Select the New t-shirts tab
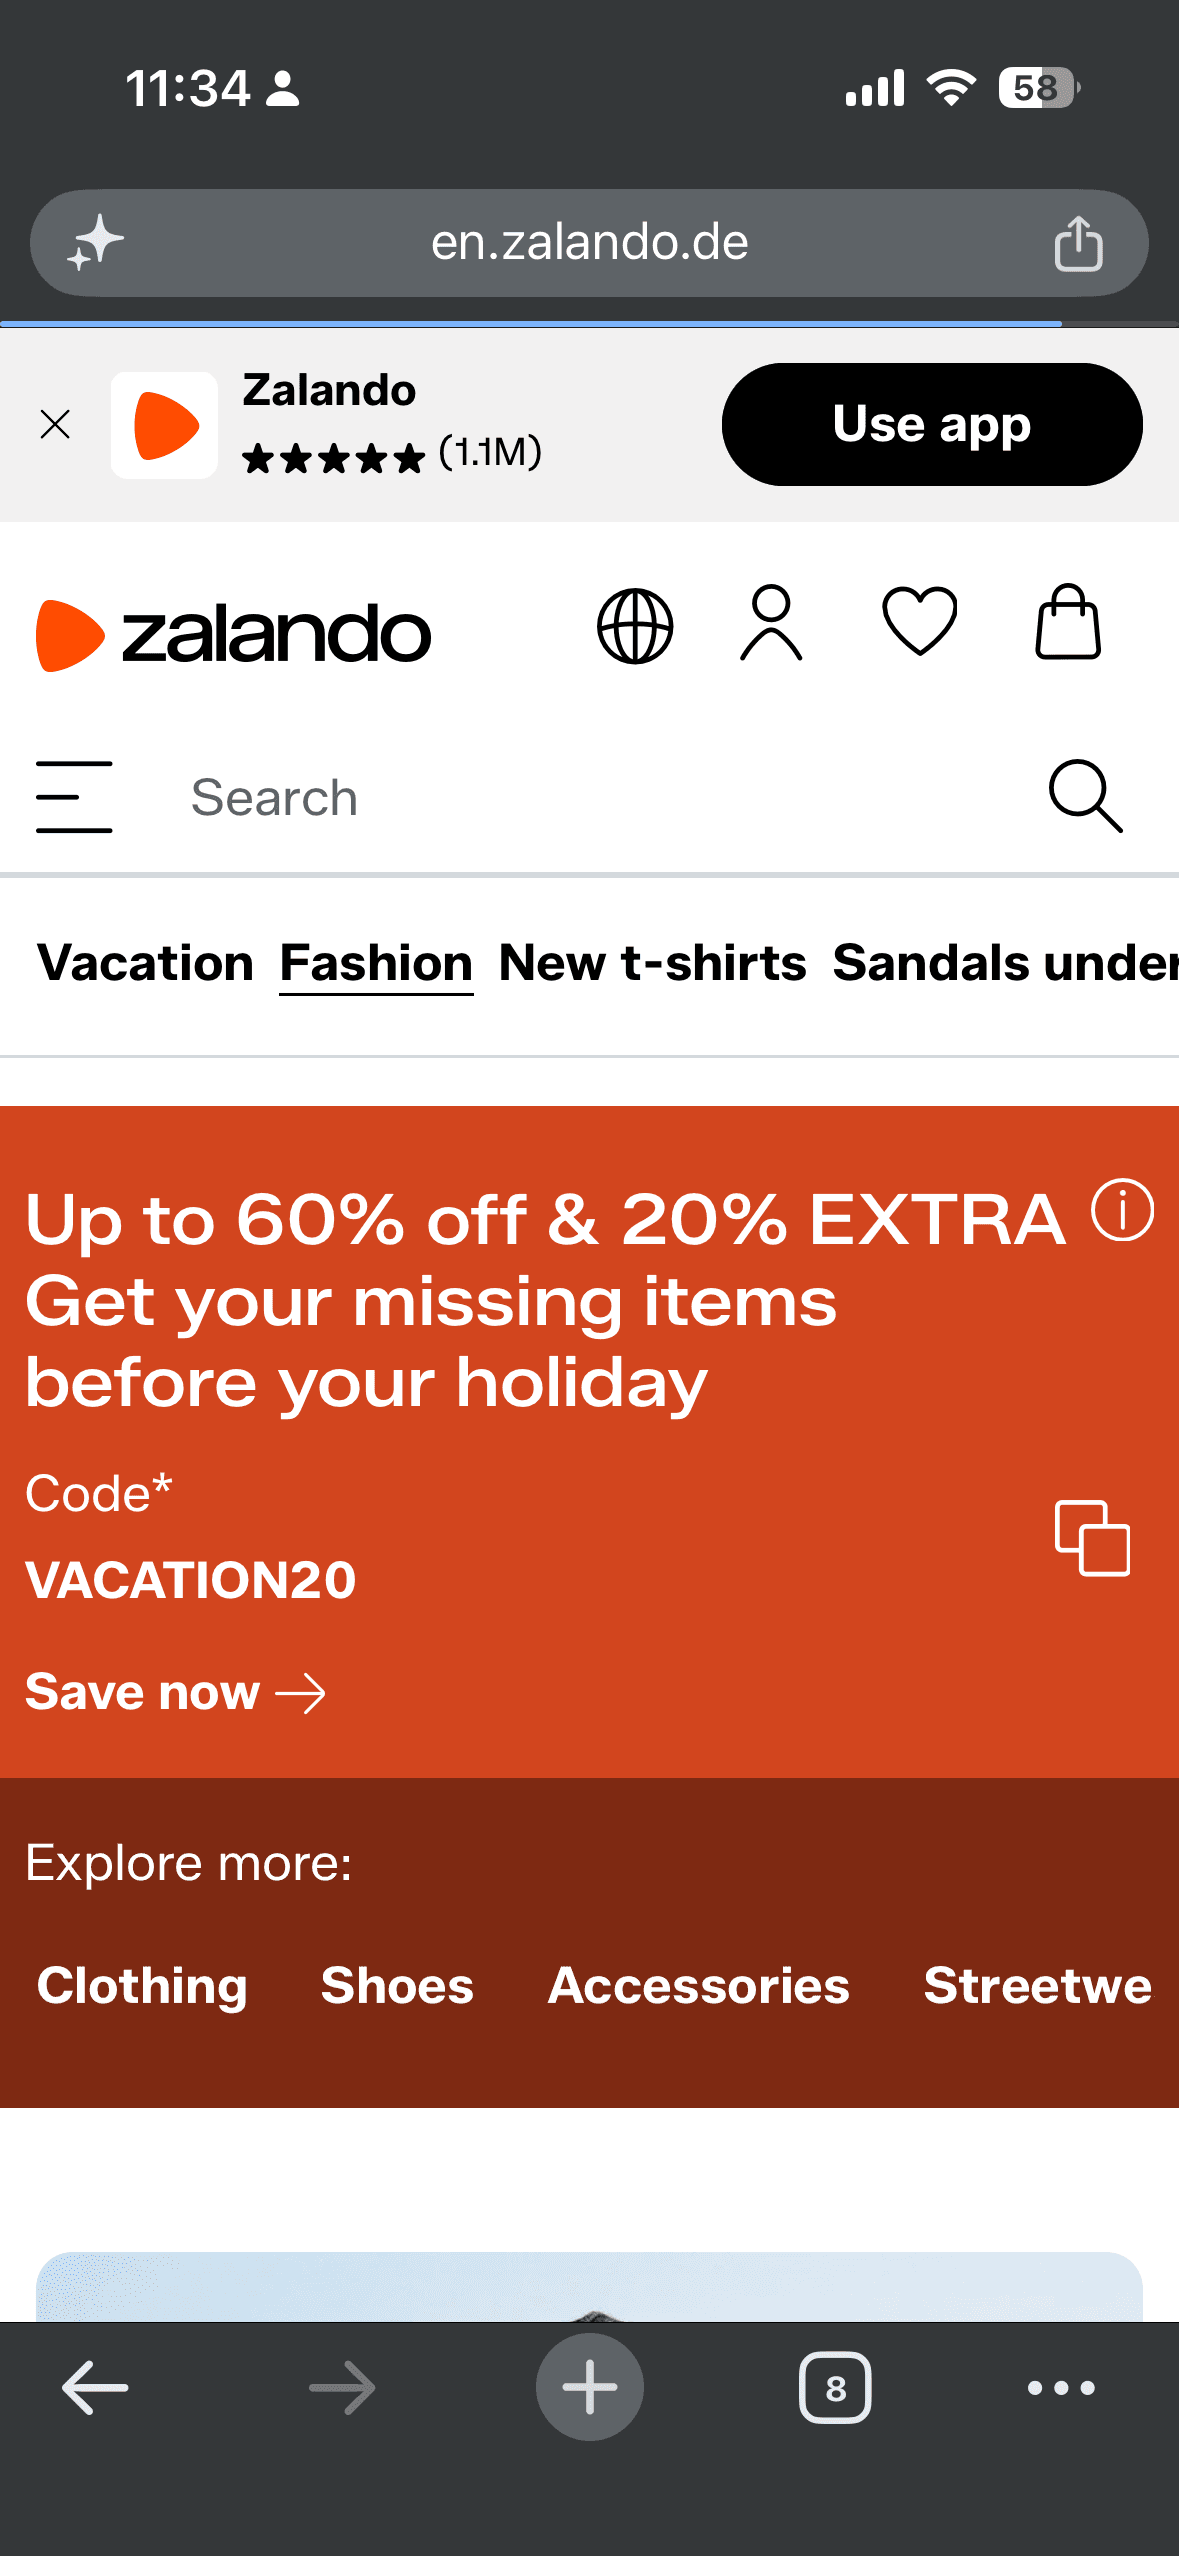 coord(652,963)
